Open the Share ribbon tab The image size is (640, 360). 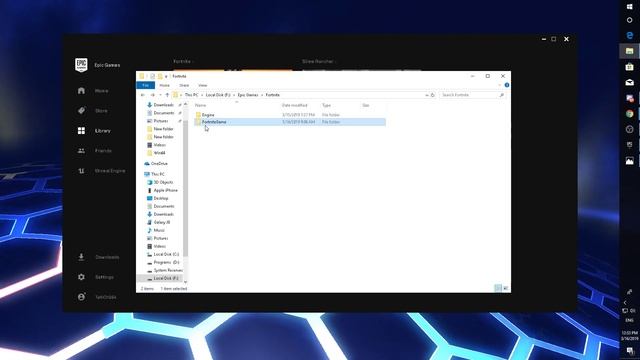pos(184,85)
